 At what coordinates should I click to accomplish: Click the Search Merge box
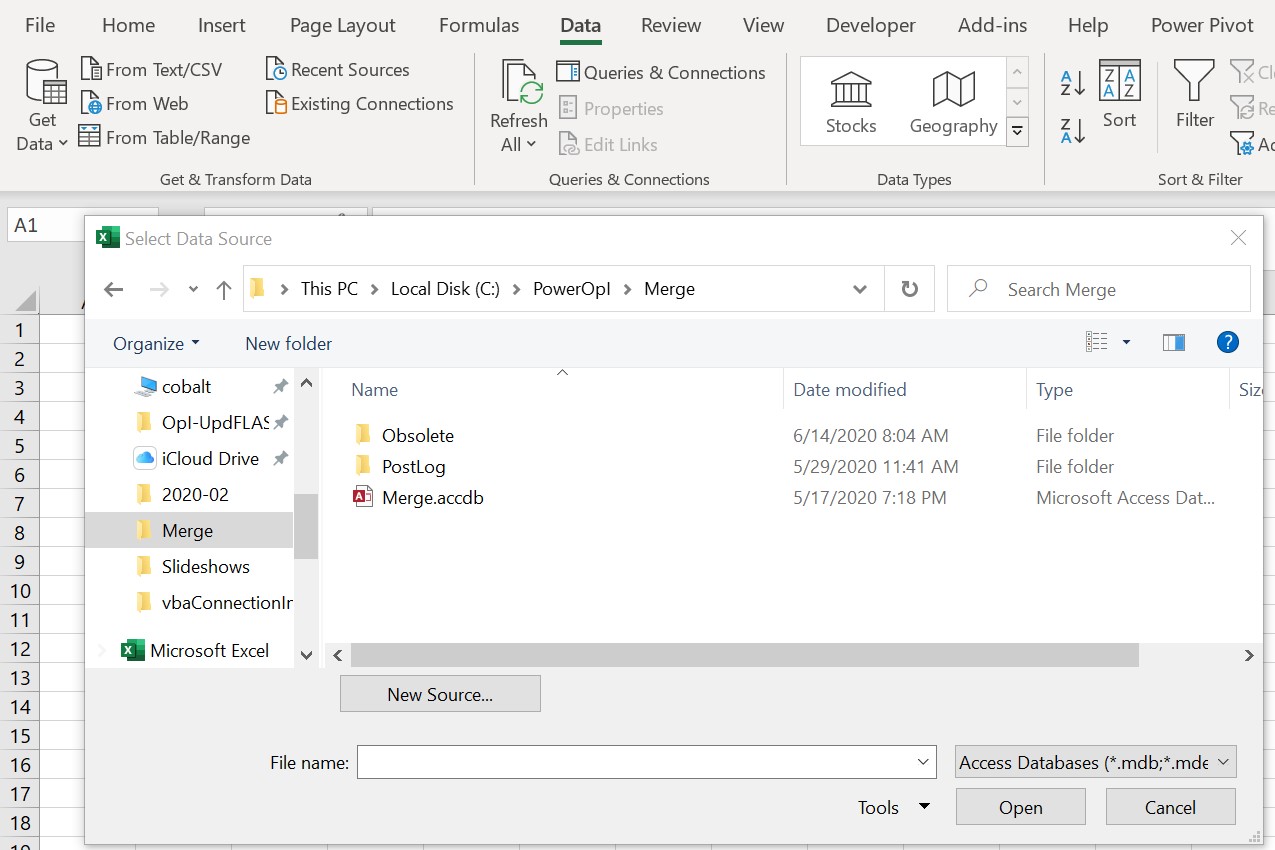(1099, 289)
